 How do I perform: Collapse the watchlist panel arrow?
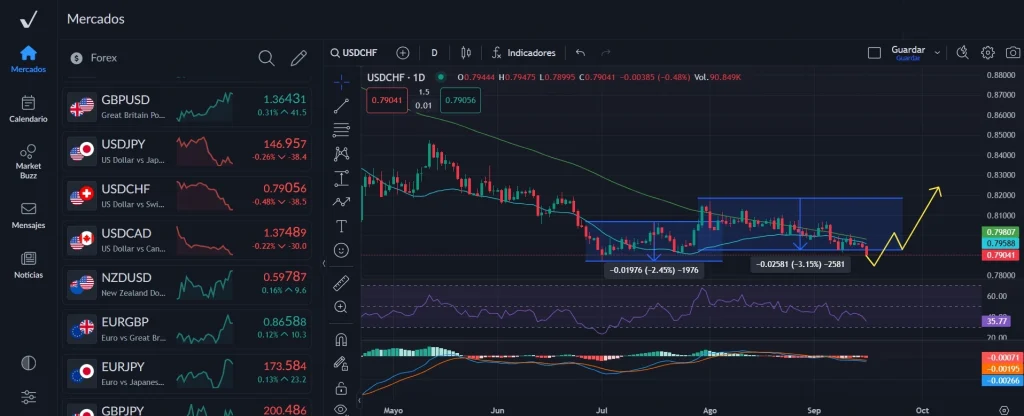coord(324,263)
